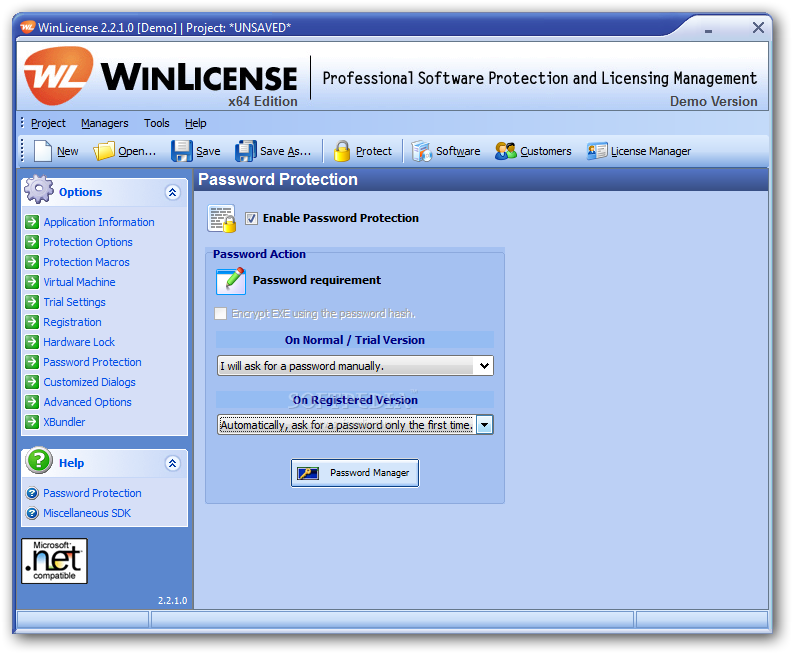Click green arrow icon beside Trial Settings
Image resolution: width=793 pixels, height=654 pixels.
(32, 301)
